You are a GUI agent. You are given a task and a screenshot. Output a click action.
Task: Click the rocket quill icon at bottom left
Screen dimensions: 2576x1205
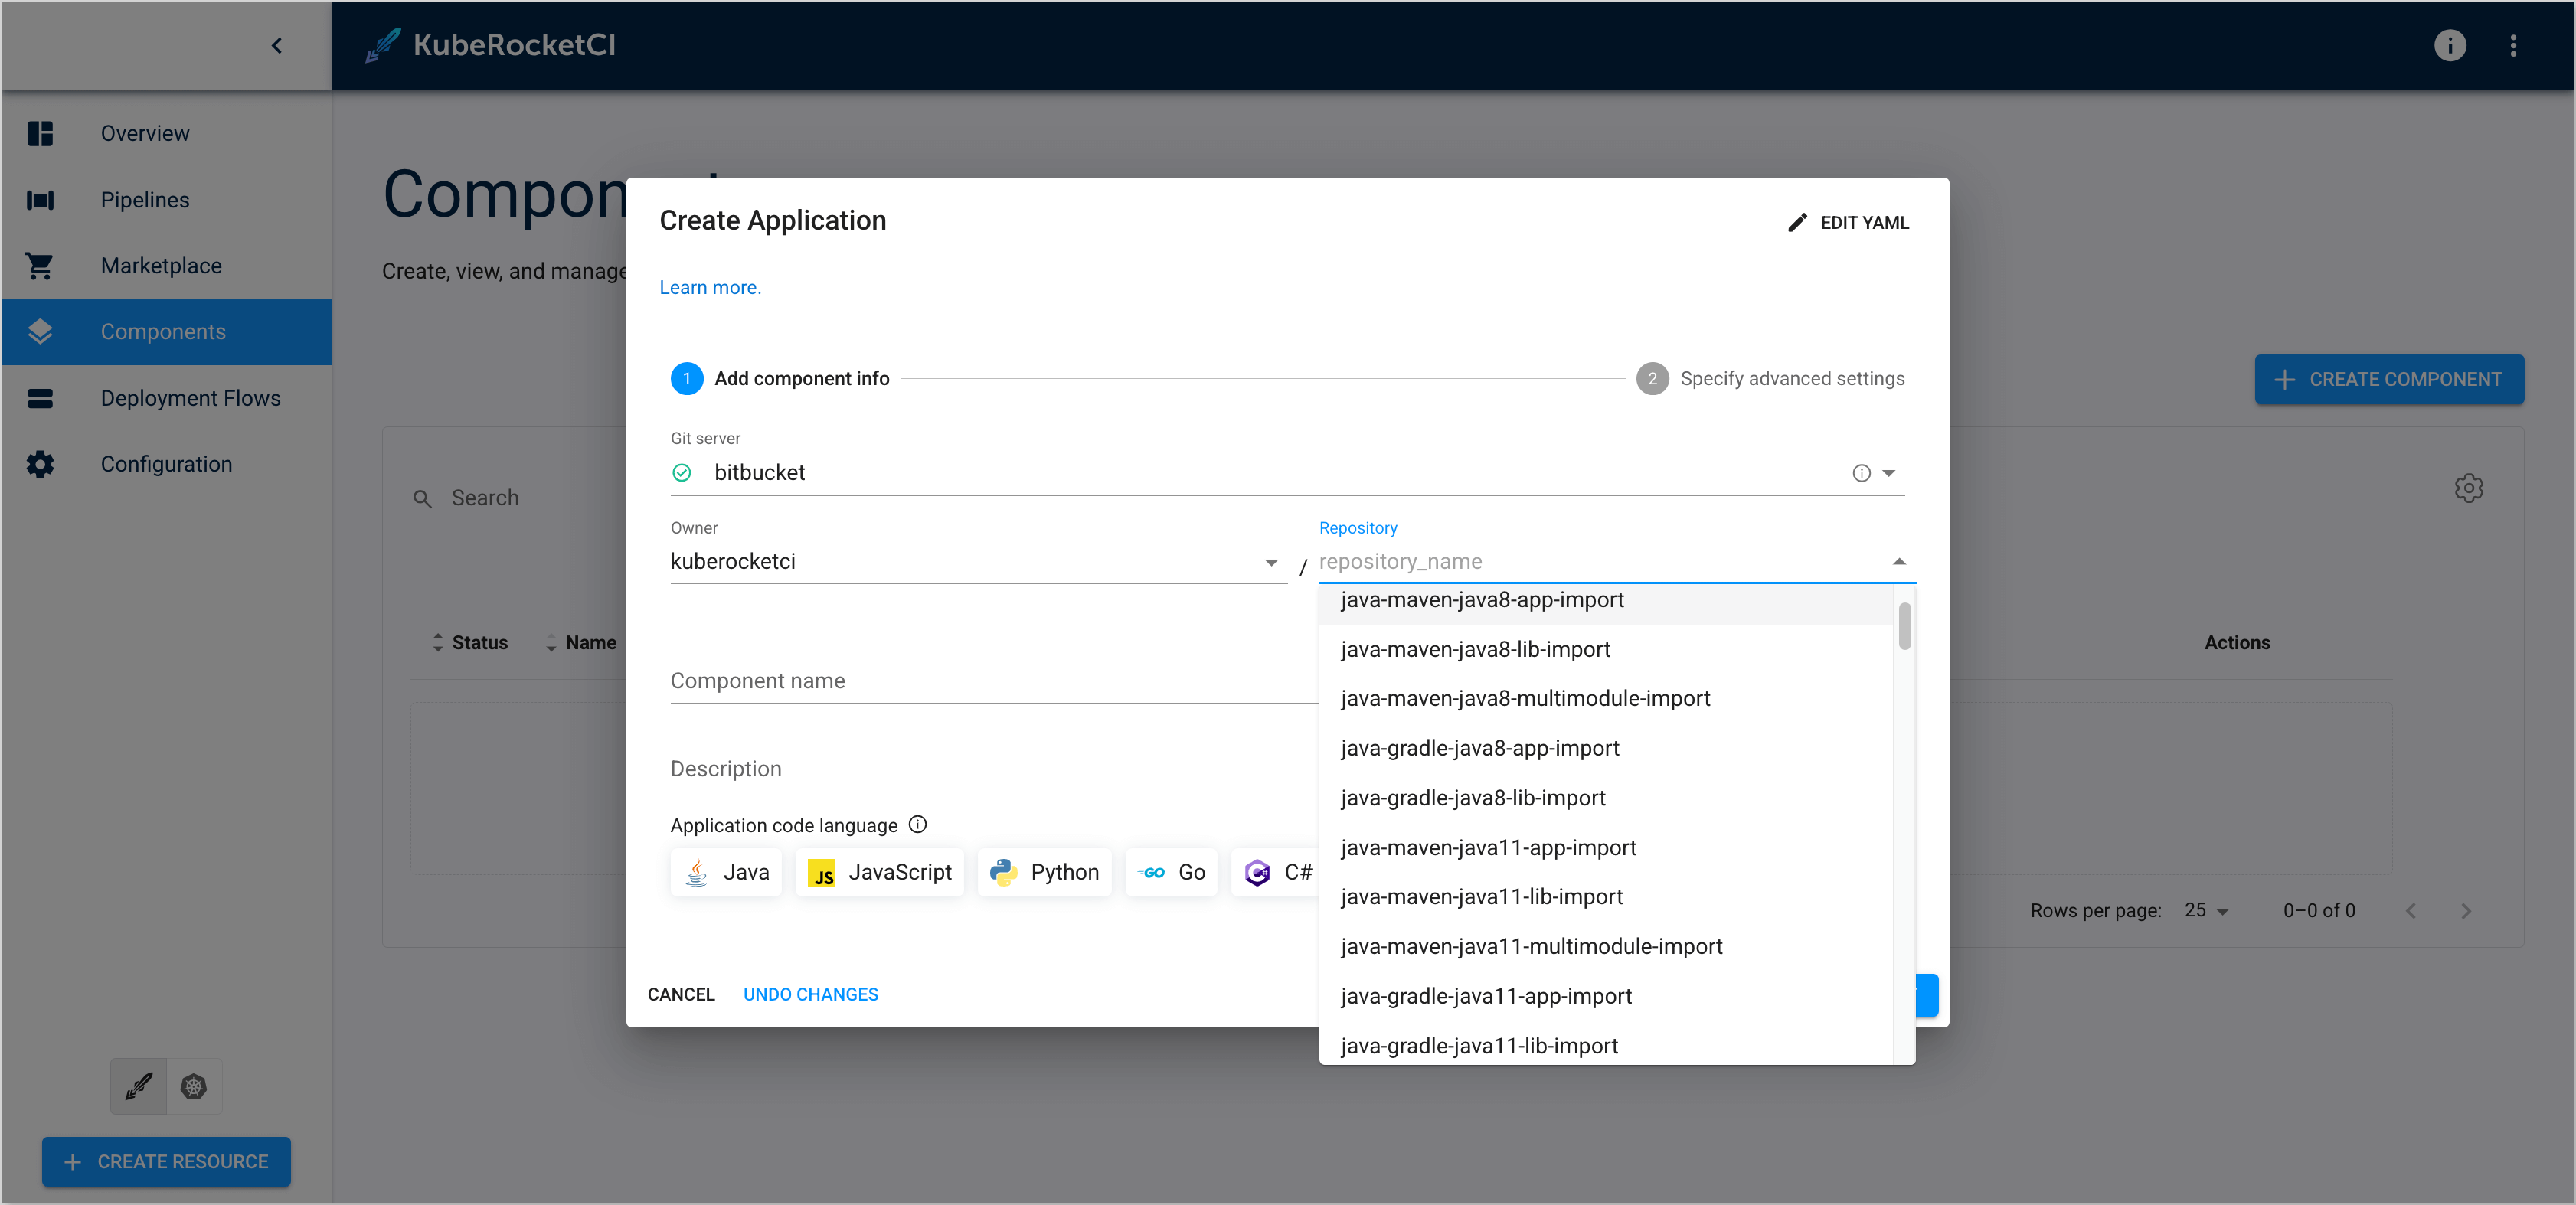139,1086
